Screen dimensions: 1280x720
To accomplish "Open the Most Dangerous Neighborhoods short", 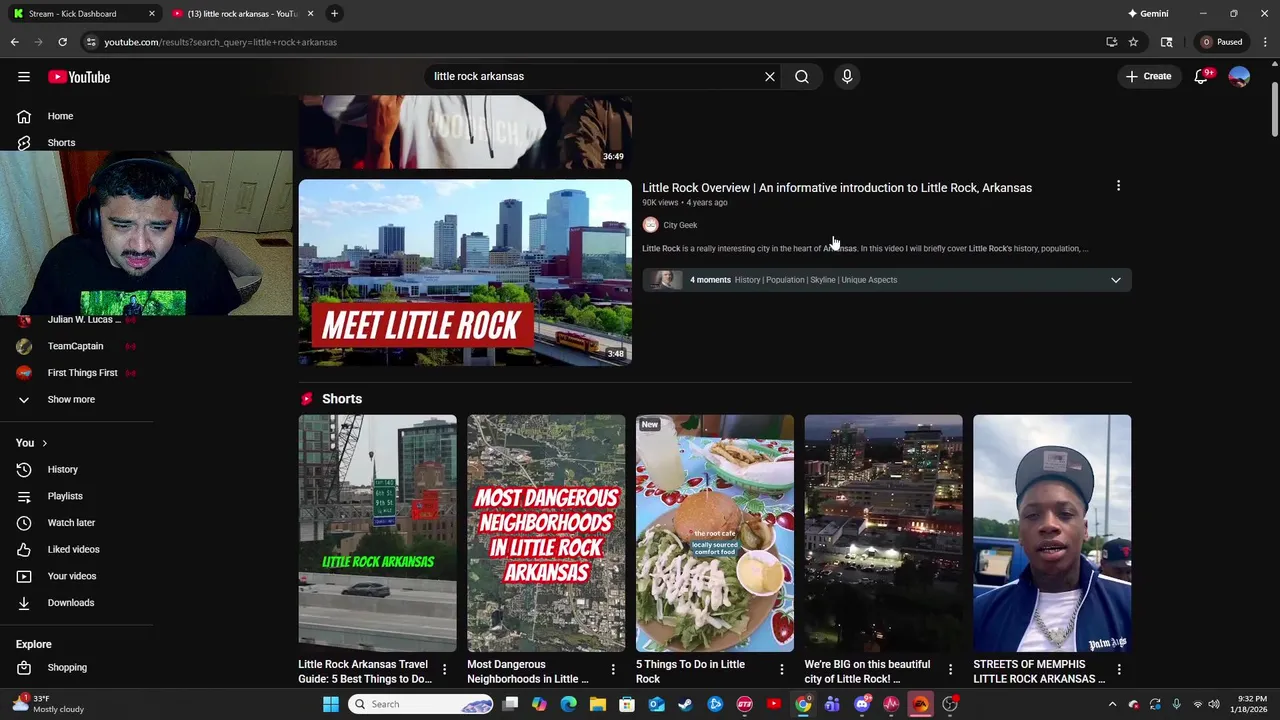I will click(x=546, y=533).
